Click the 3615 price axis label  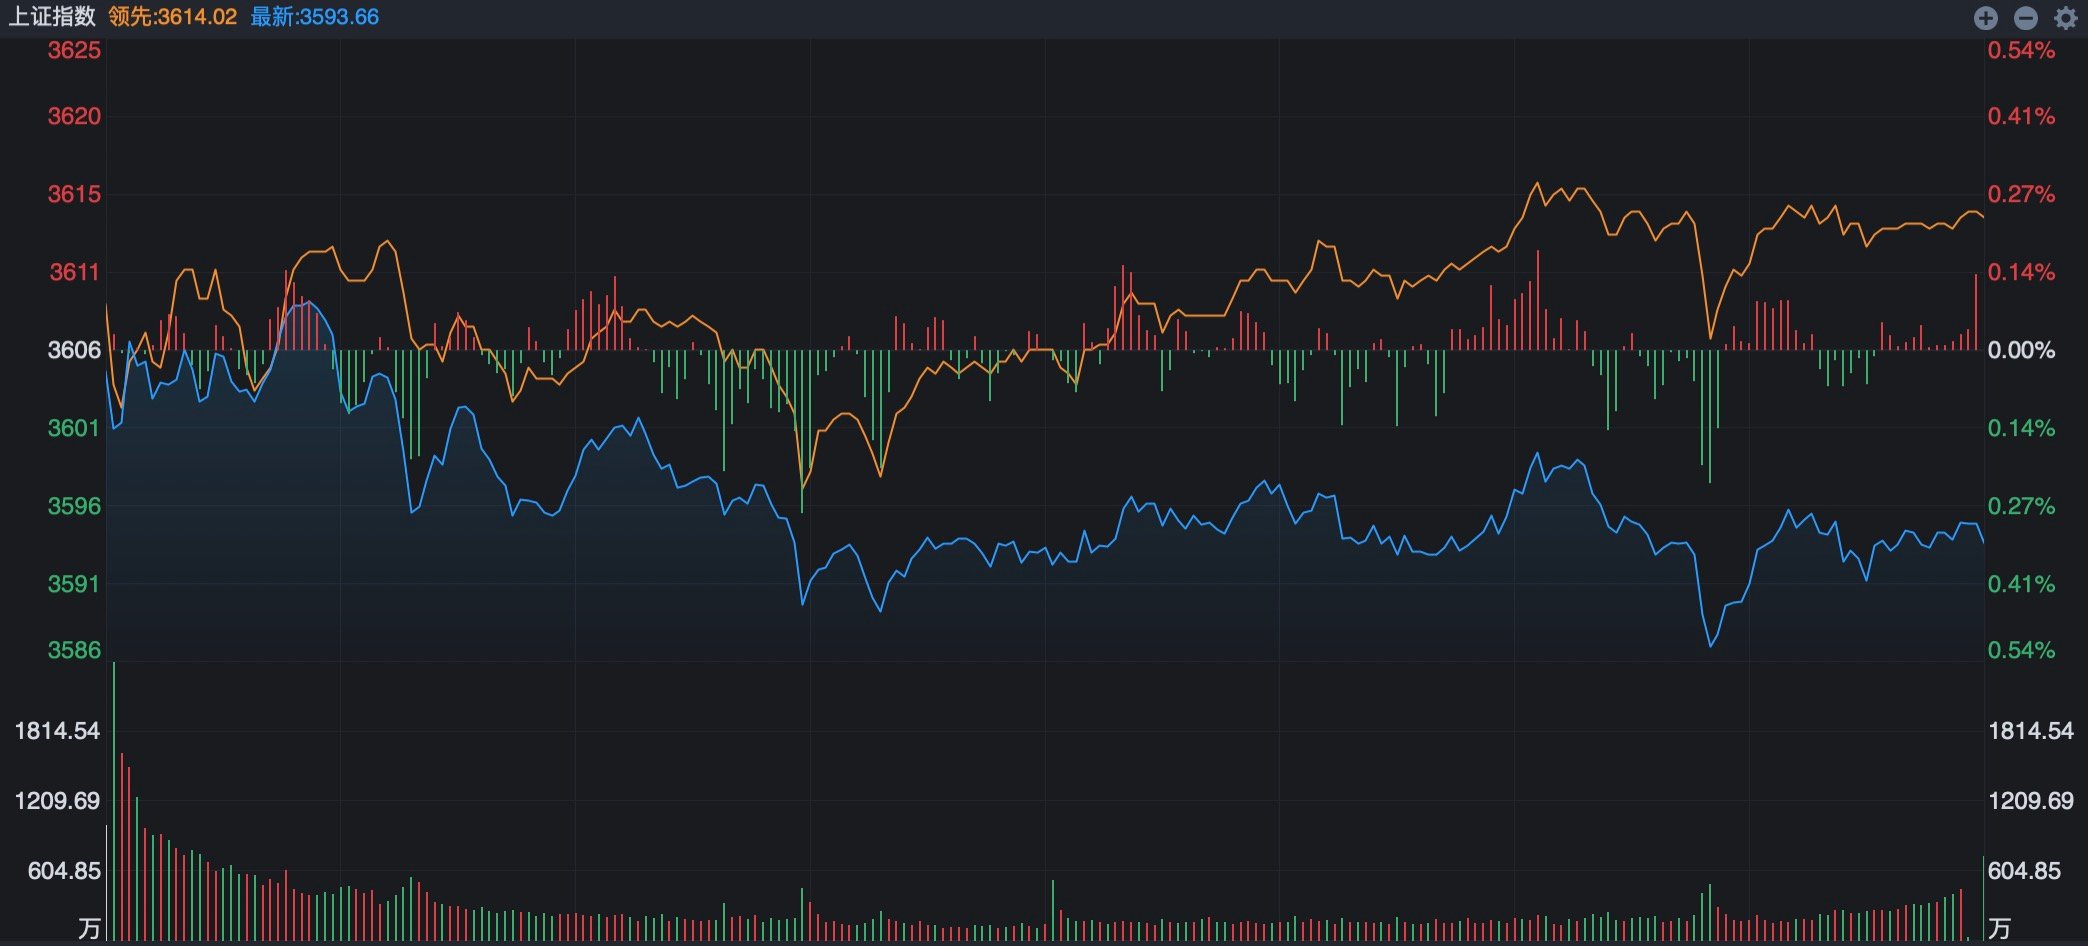[x=74, y=194]
